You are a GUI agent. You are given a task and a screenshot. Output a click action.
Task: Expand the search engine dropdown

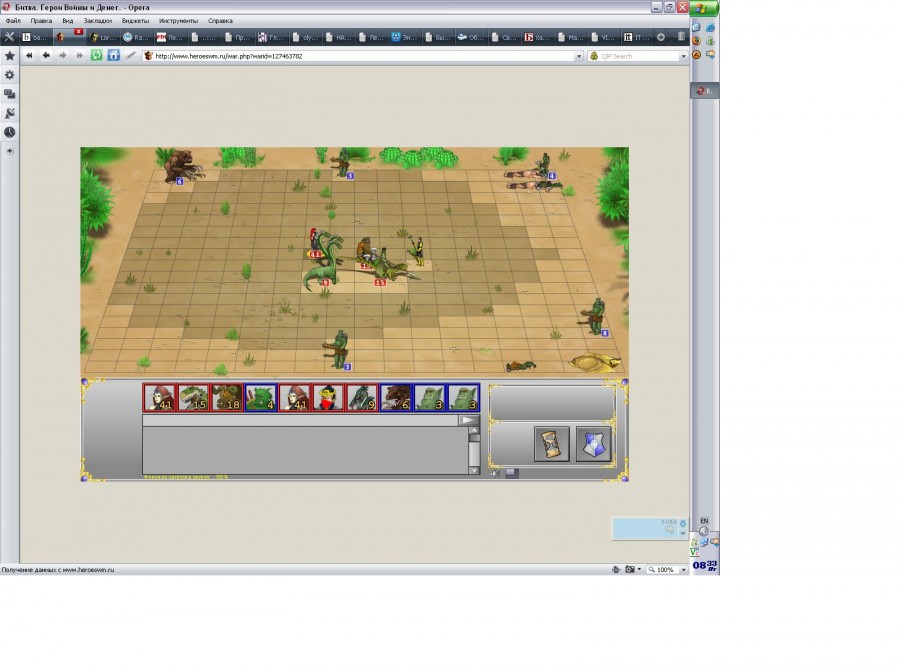click(683, 56)
